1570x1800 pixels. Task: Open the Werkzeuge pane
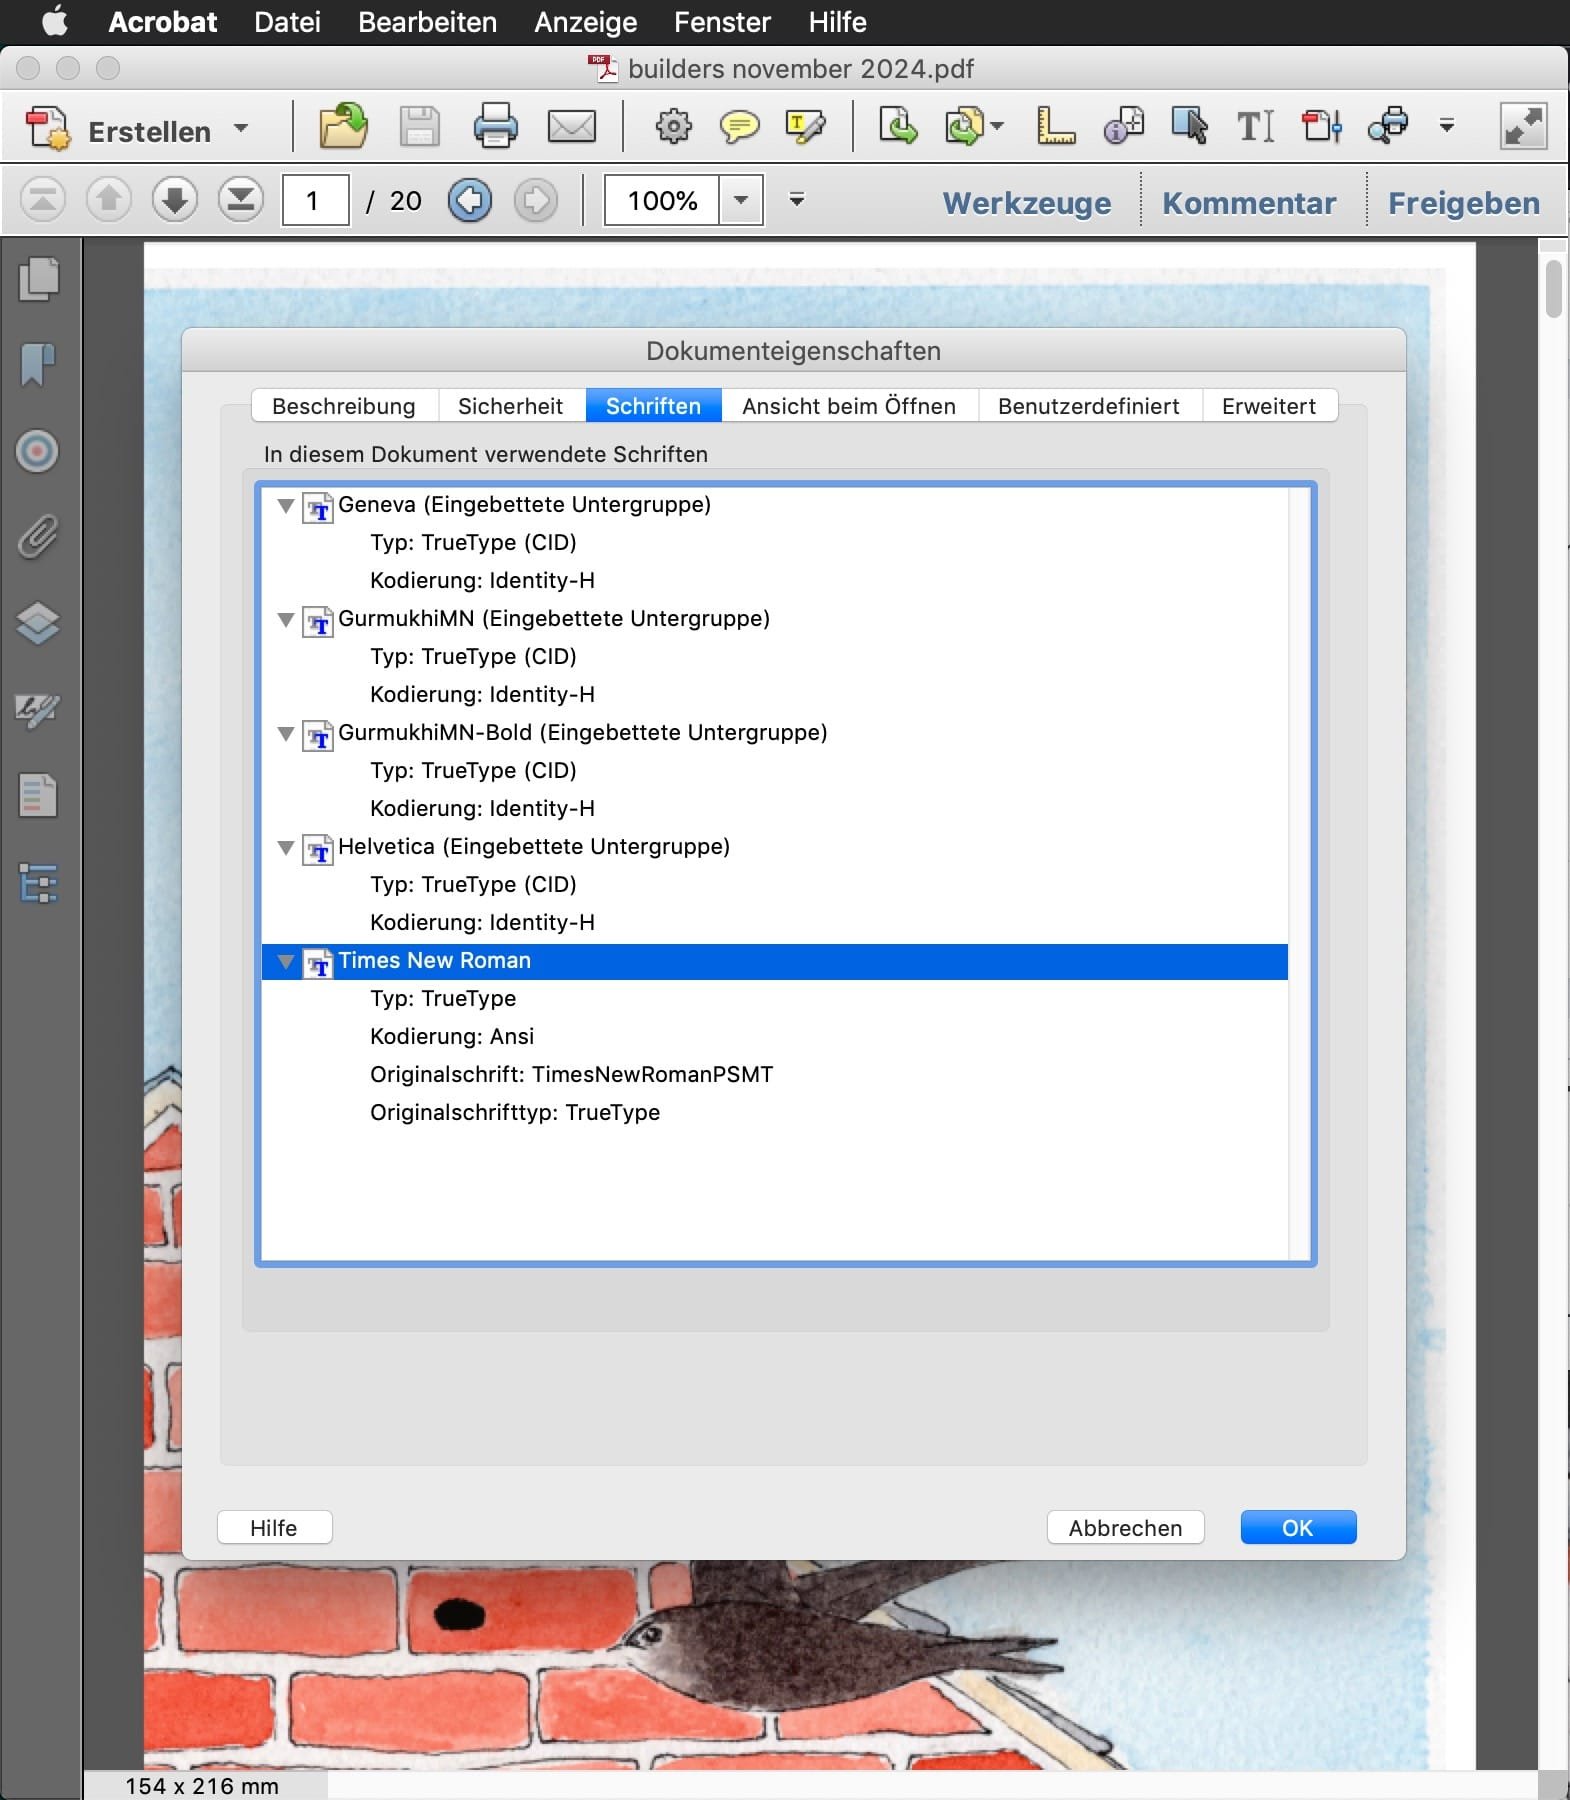pyautogui.click(x=1027, y=203)
